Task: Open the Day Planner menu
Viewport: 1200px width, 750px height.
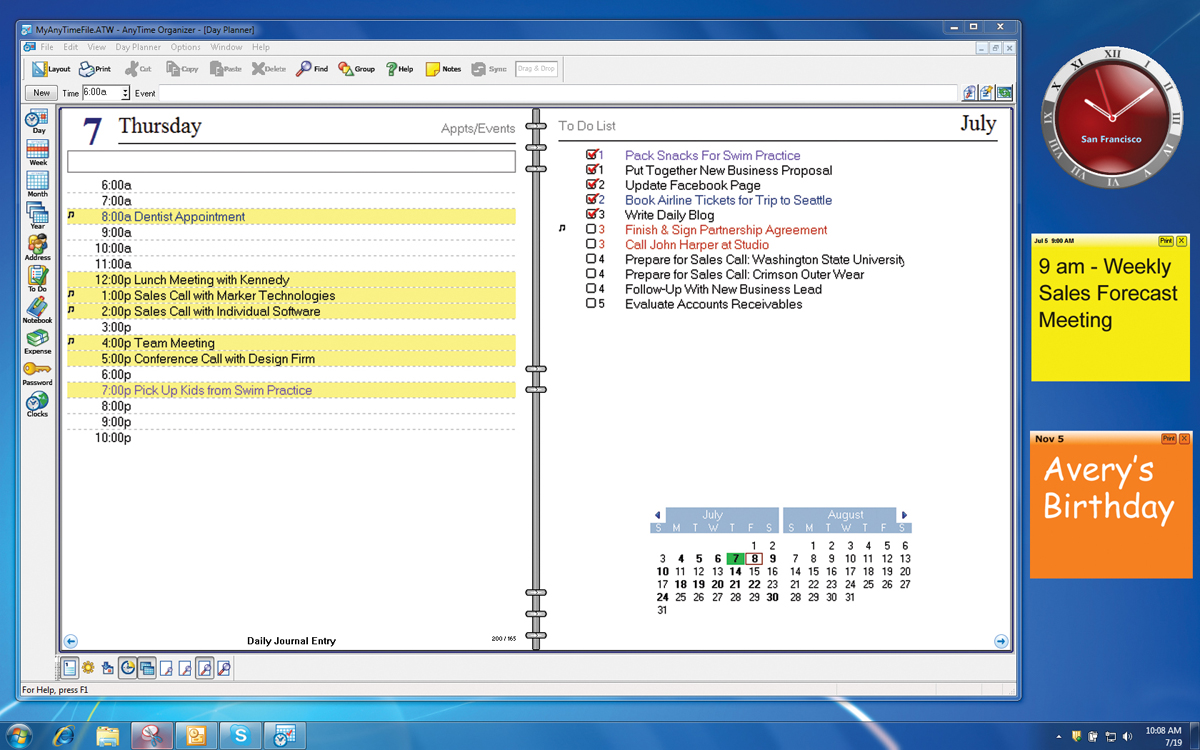Action: (137, 47)
